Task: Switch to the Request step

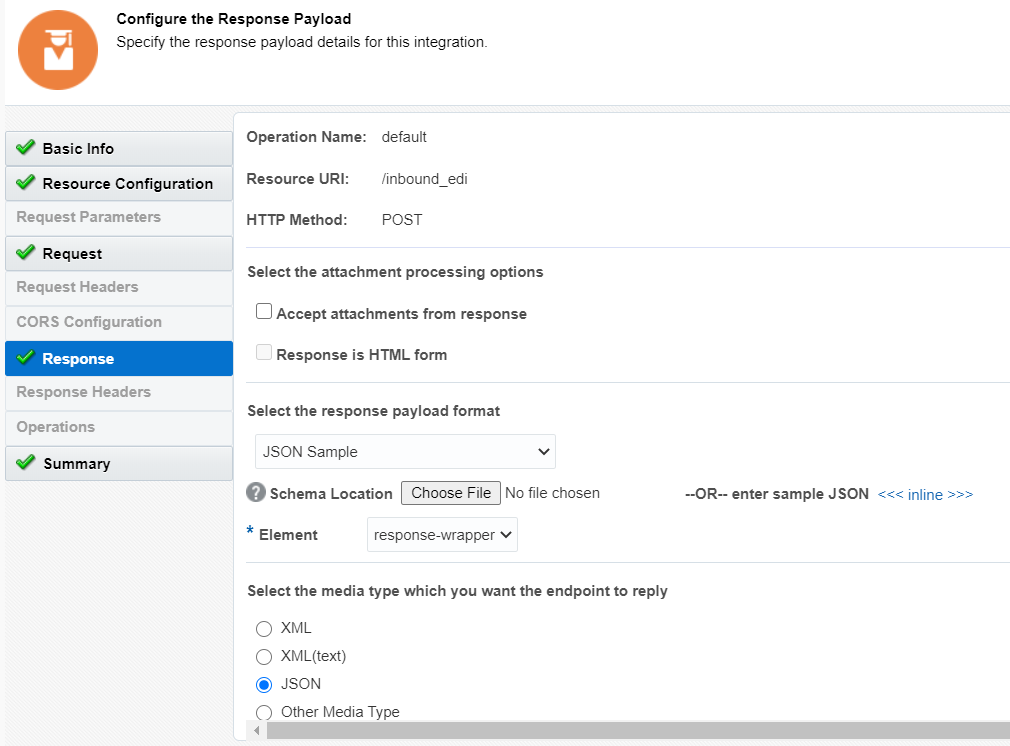Action: click(119, 253)
